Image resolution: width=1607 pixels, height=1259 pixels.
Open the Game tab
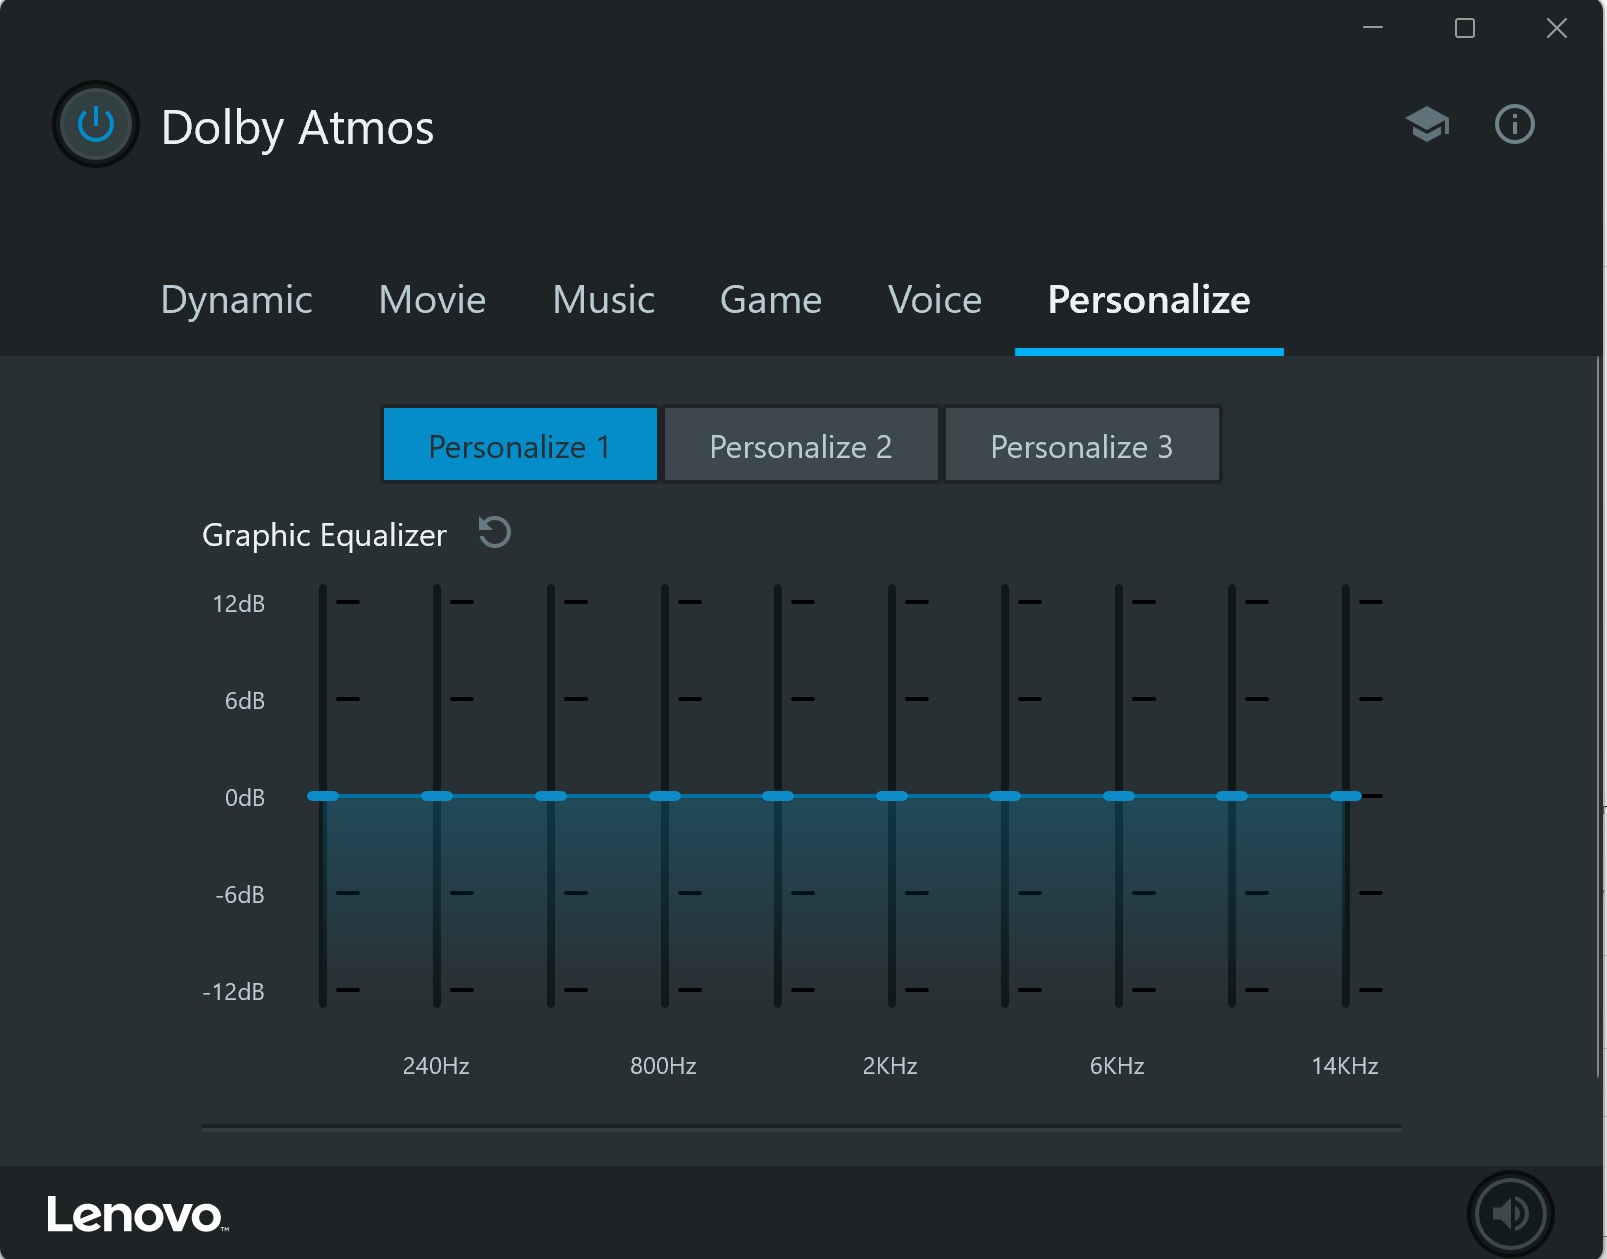pyautogui.click(x=770, y=300)
